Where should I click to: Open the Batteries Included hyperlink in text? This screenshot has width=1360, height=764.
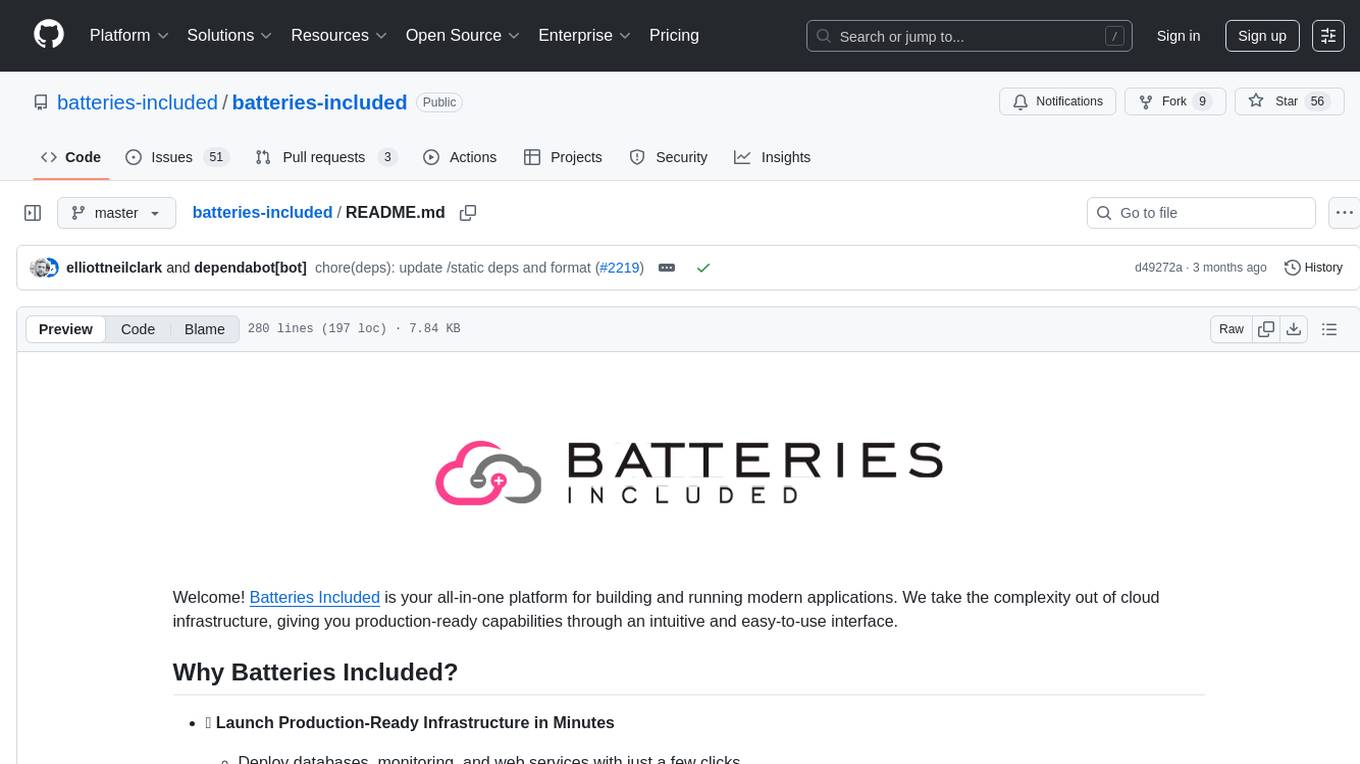point(314,597)
